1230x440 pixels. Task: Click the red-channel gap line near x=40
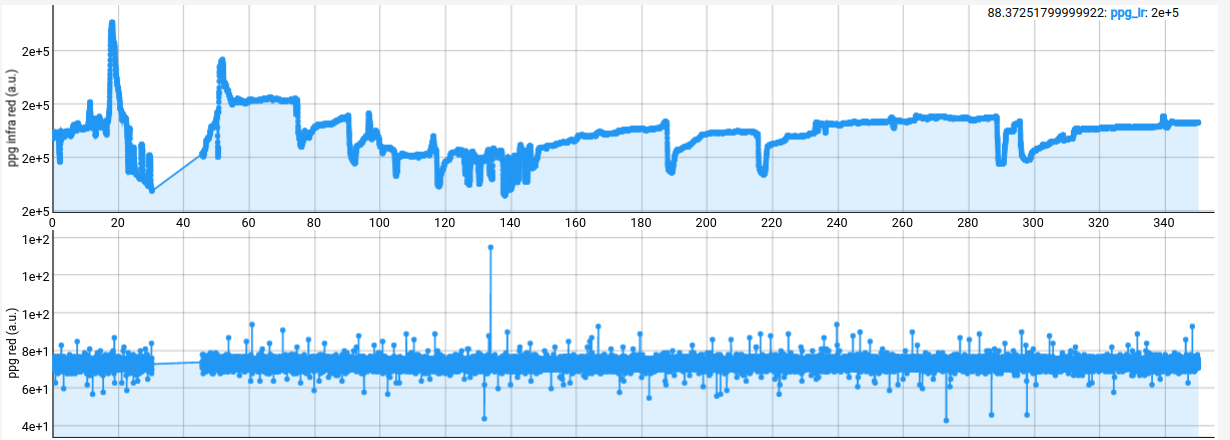point(177,363)
